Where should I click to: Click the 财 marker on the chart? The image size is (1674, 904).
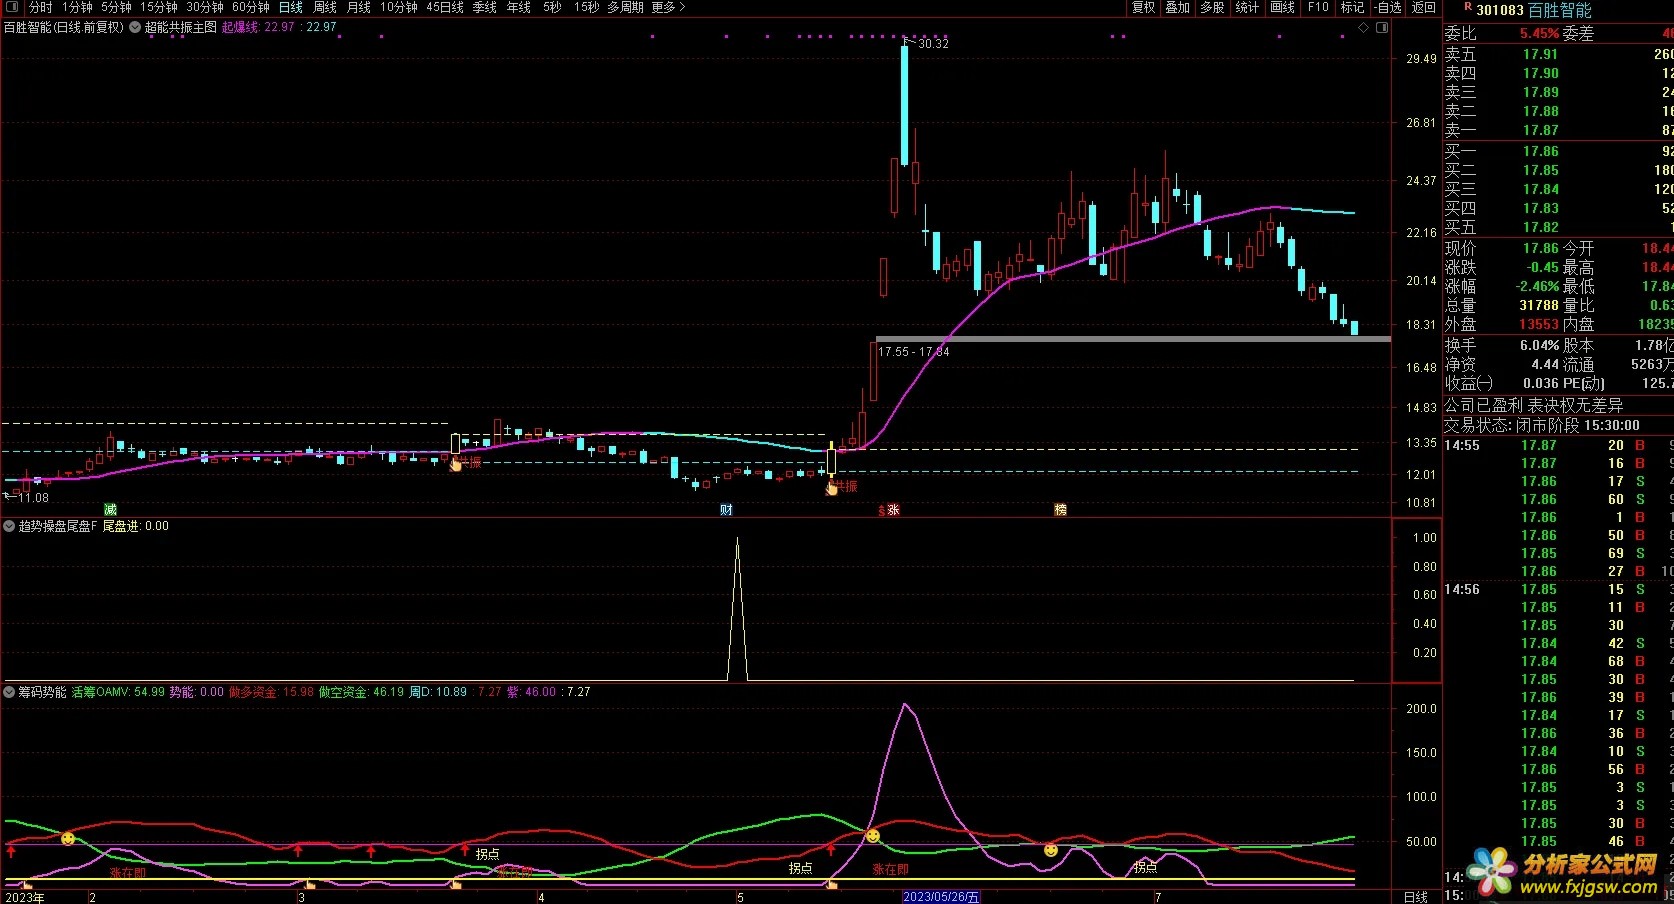click(x=726, y=510)
